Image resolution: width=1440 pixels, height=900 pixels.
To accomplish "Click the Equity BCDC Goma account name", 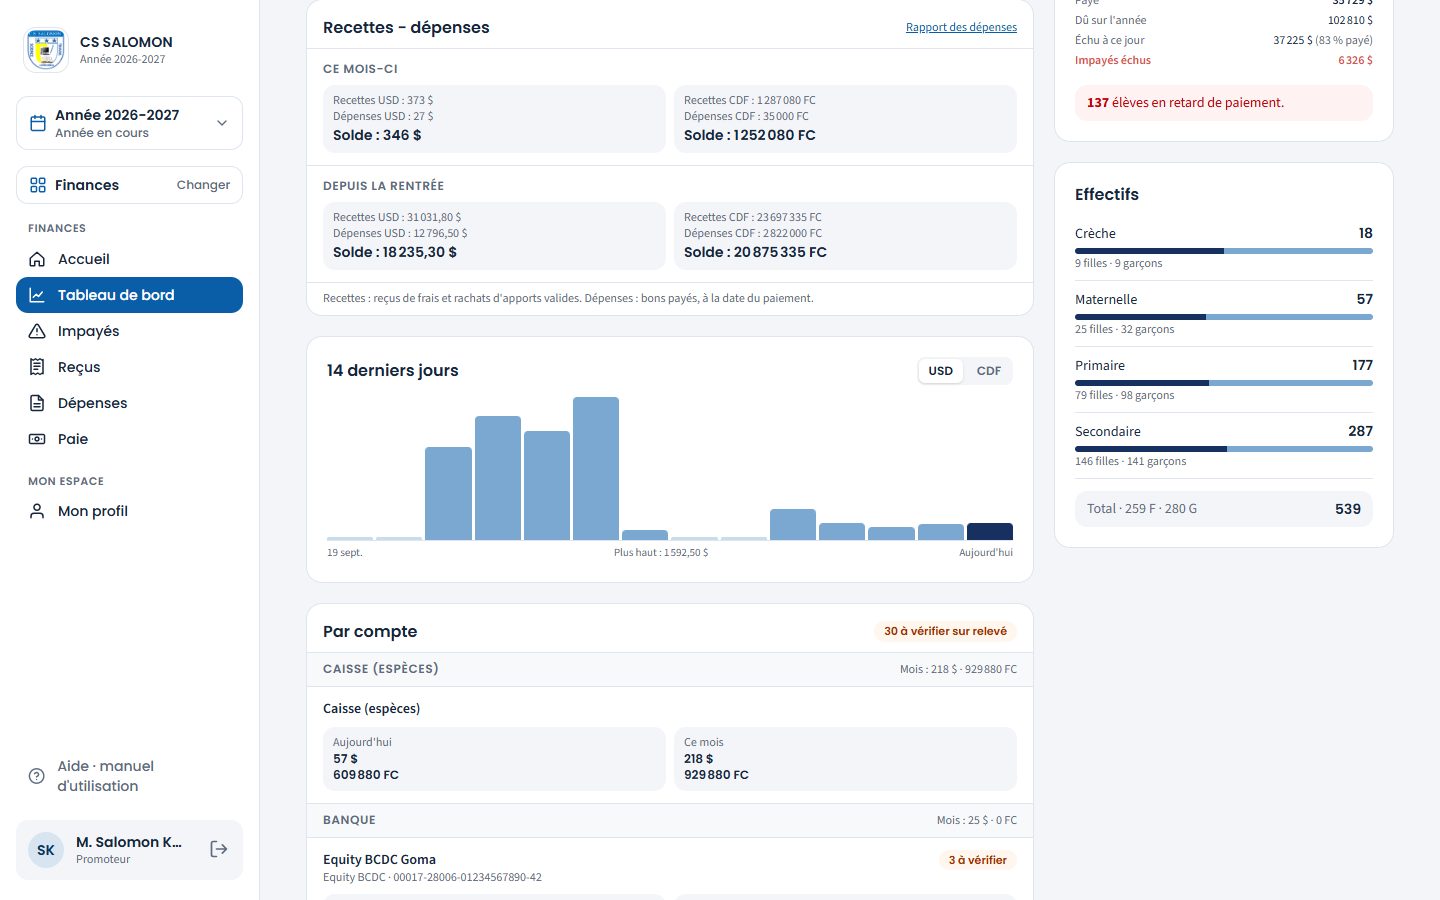I will point(379,859).
